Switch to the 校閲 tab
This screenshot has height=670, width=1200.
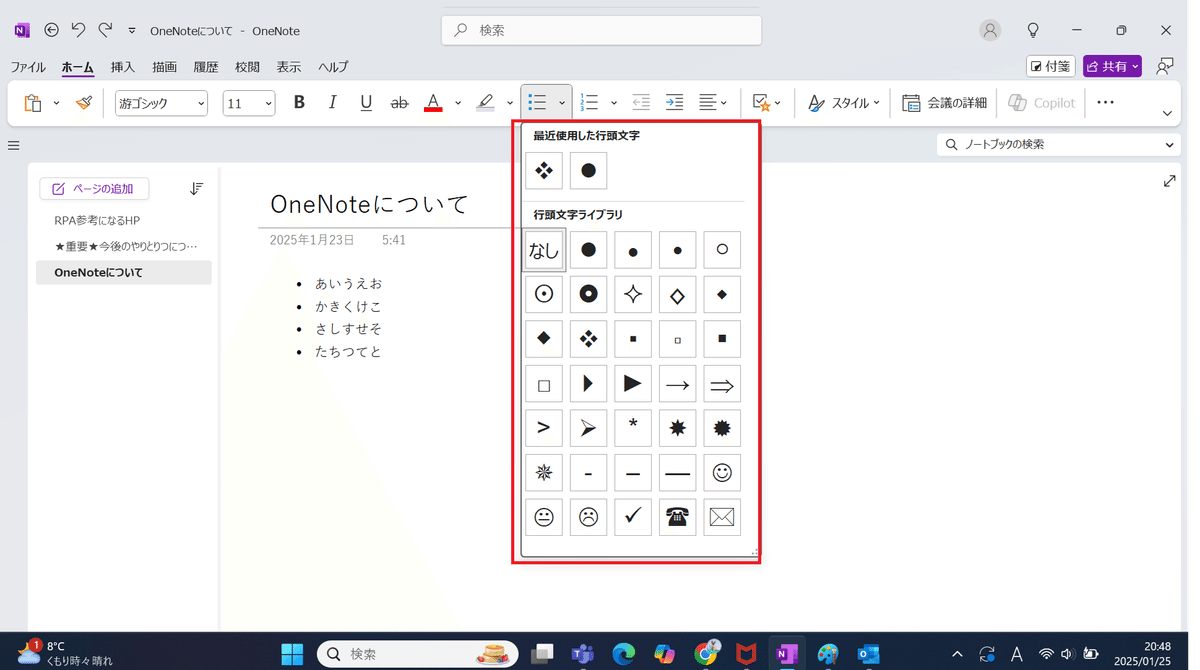[247, 67]
